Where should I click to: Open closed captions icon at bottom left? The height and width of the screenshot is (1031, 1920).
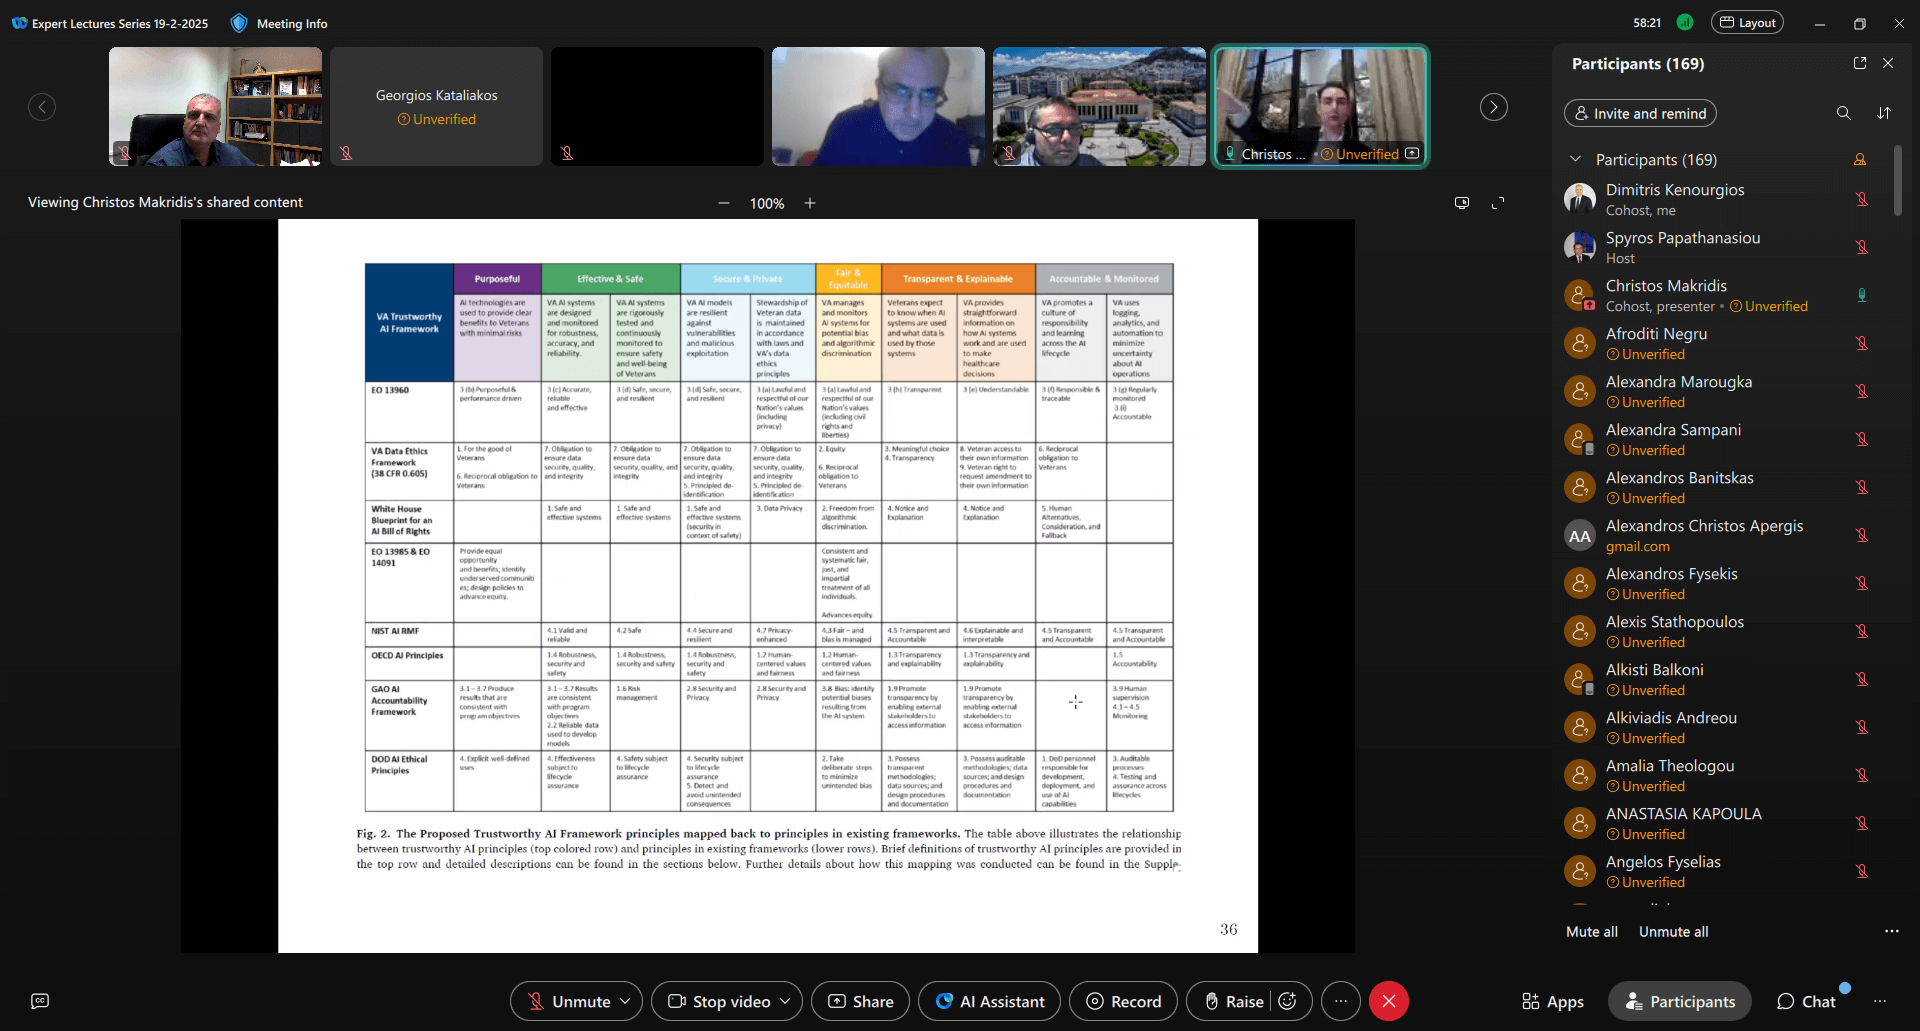coord(40,1001)
